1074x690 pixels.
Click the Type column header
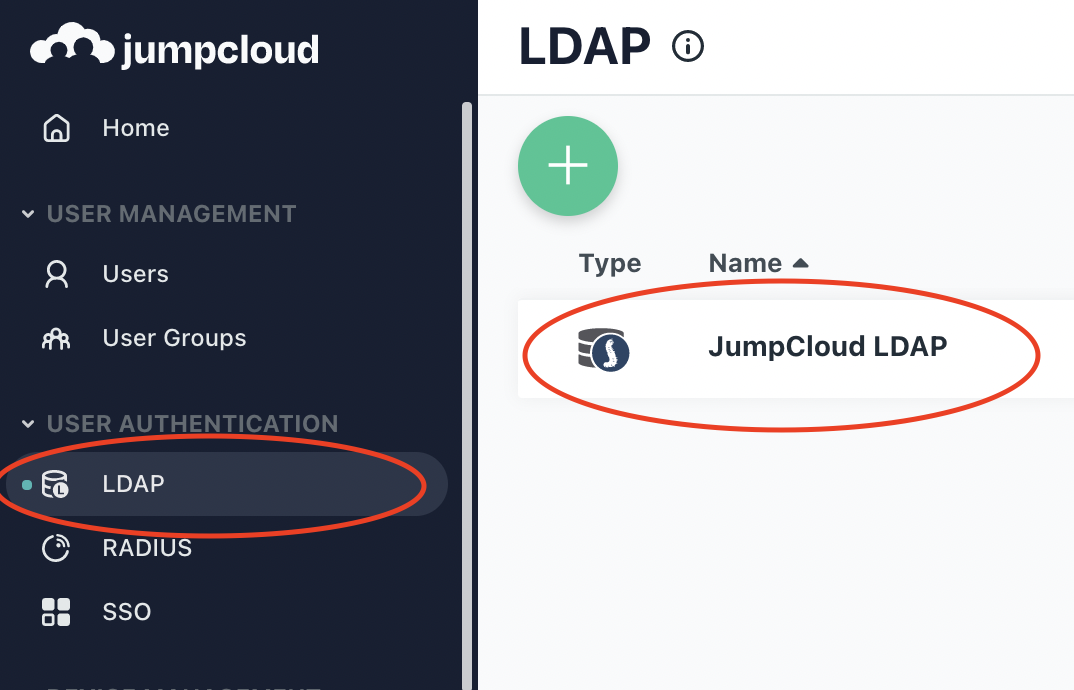coord(610,263)
